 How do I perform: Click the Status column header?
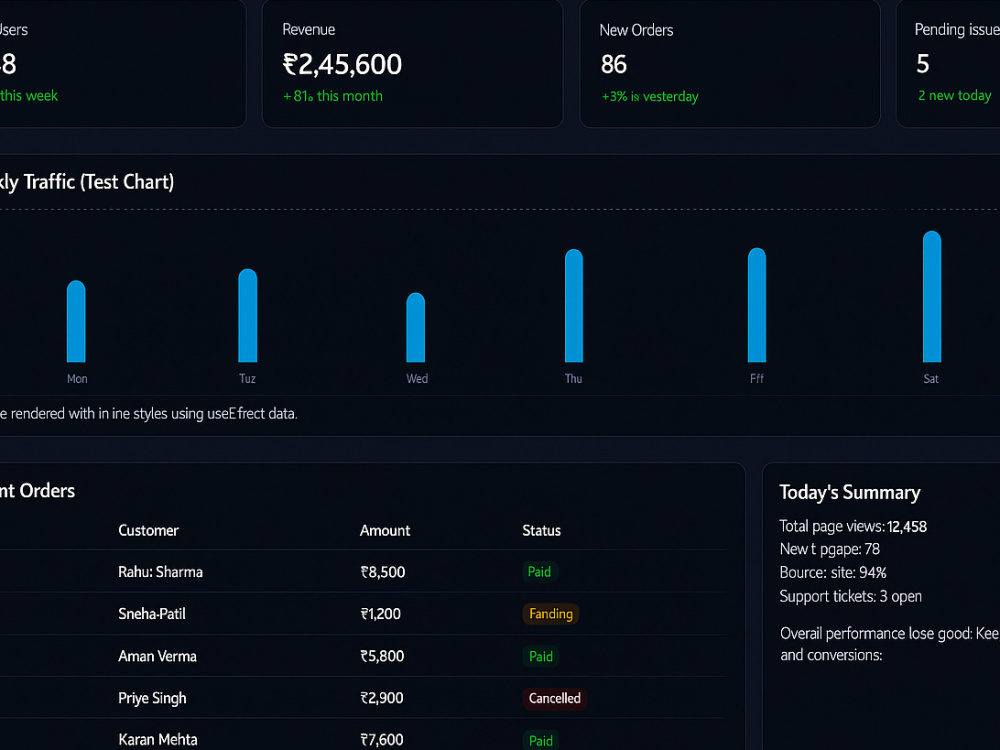pyautogui.click(x=541, y=531)
